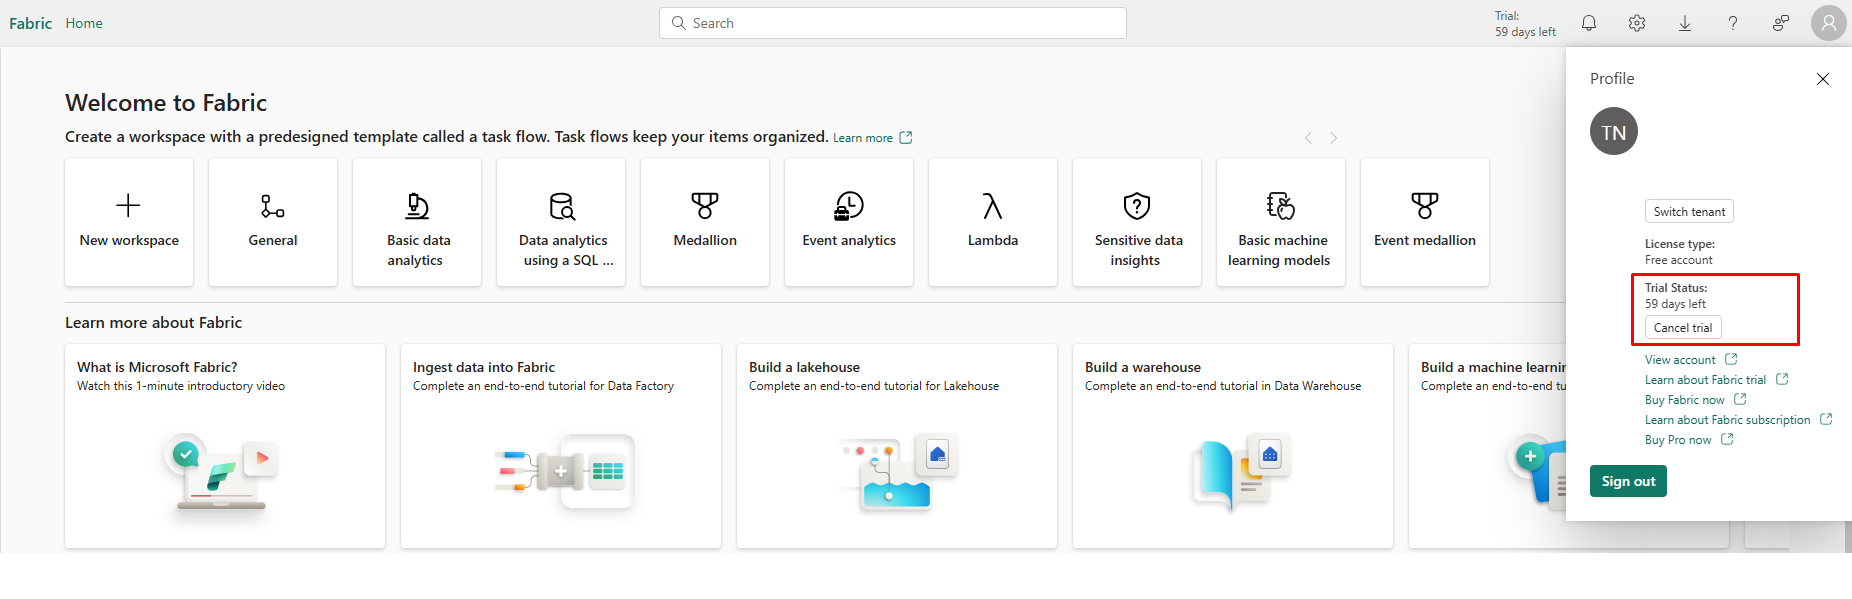The width and height of the screenshot is (1852, 599).
Task: Select the Medallion task flow
Action: pos(705,222)
